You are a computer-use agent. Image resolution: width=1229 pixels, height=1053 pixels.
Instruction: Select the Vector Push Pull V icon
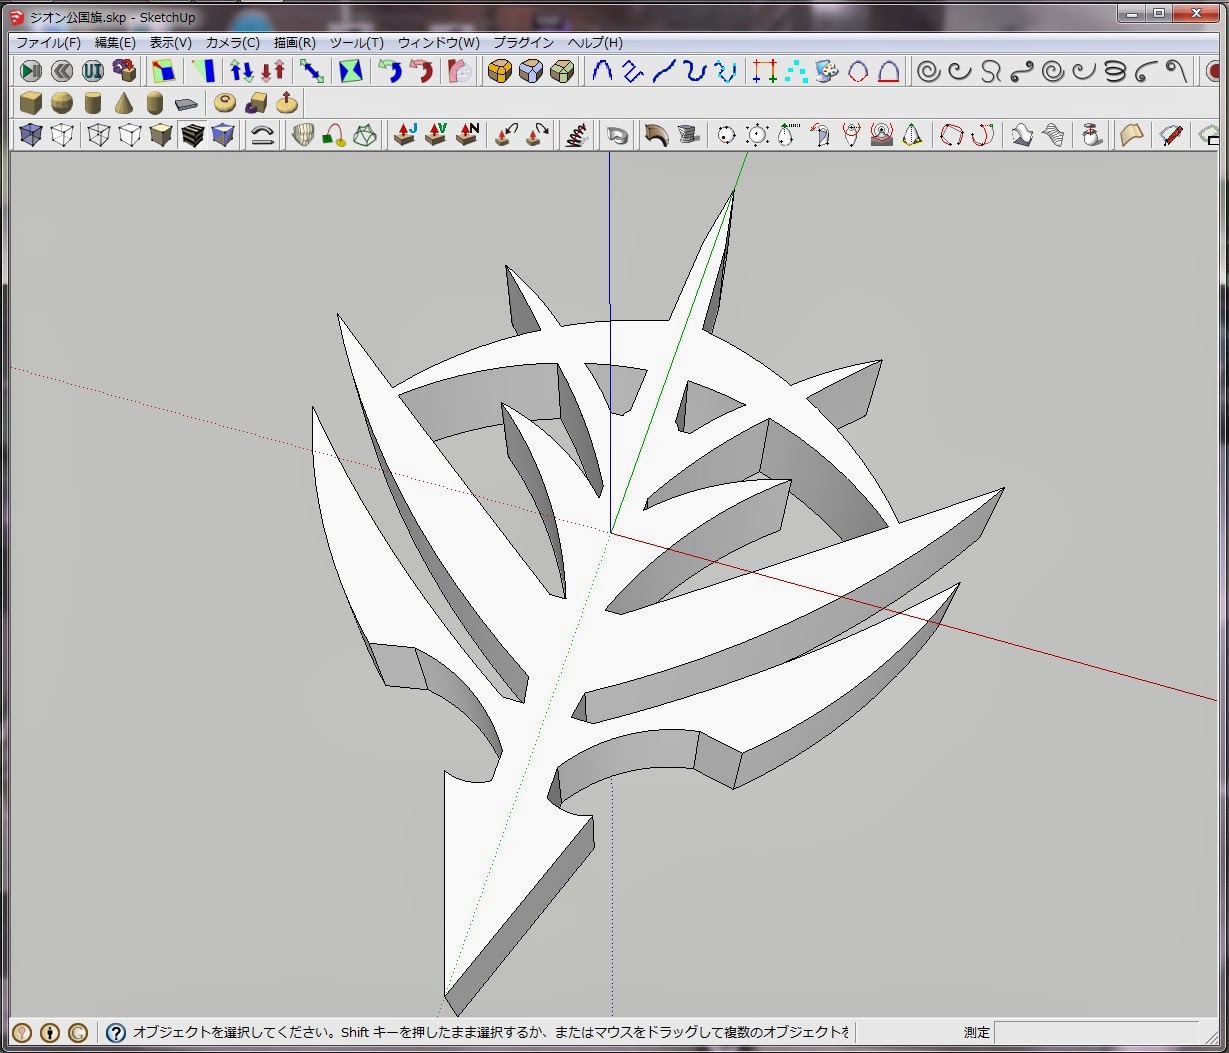click(x=435, y=135)
